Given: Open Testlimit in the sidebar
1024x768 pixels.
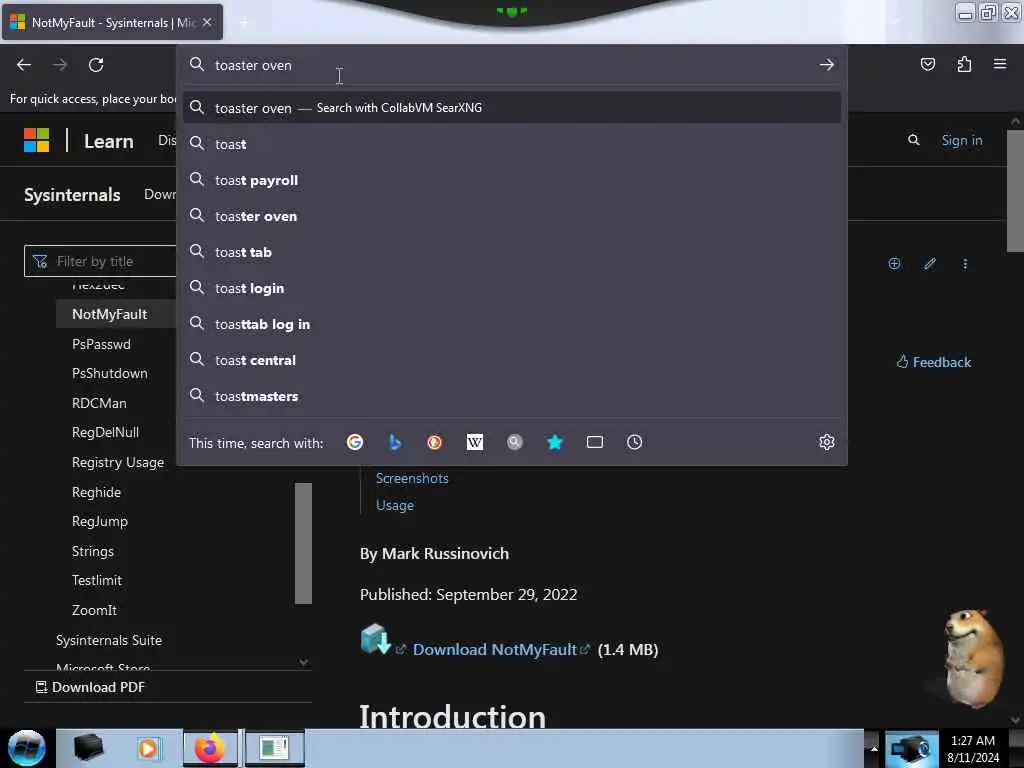Looking at the screenshot, I should [x=97, y=580].
